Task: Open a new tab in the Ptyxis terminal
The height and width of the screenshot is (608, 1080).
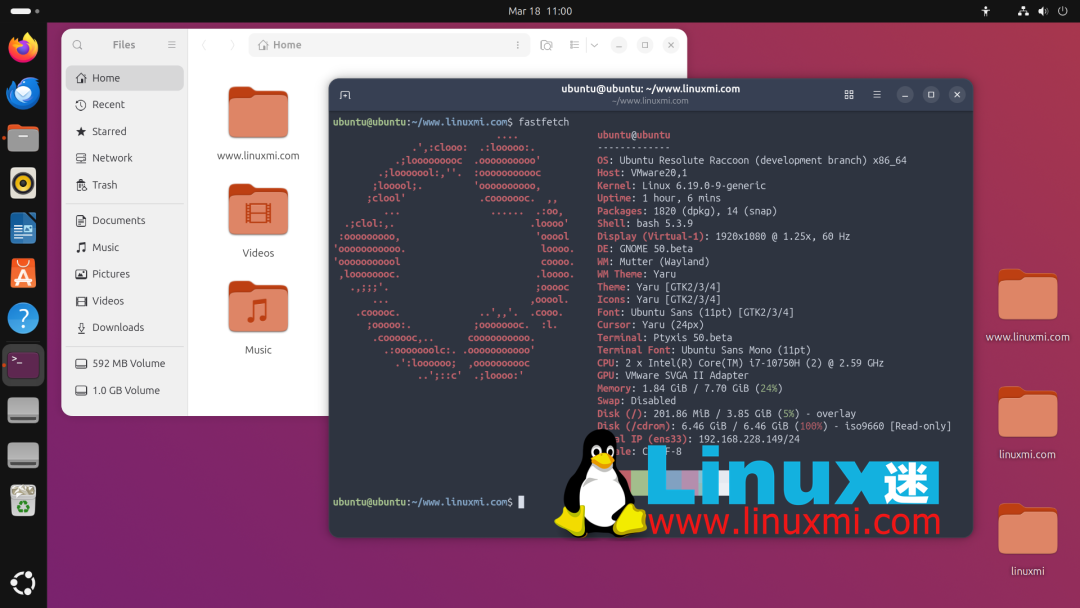Action: tap(344, 94)
